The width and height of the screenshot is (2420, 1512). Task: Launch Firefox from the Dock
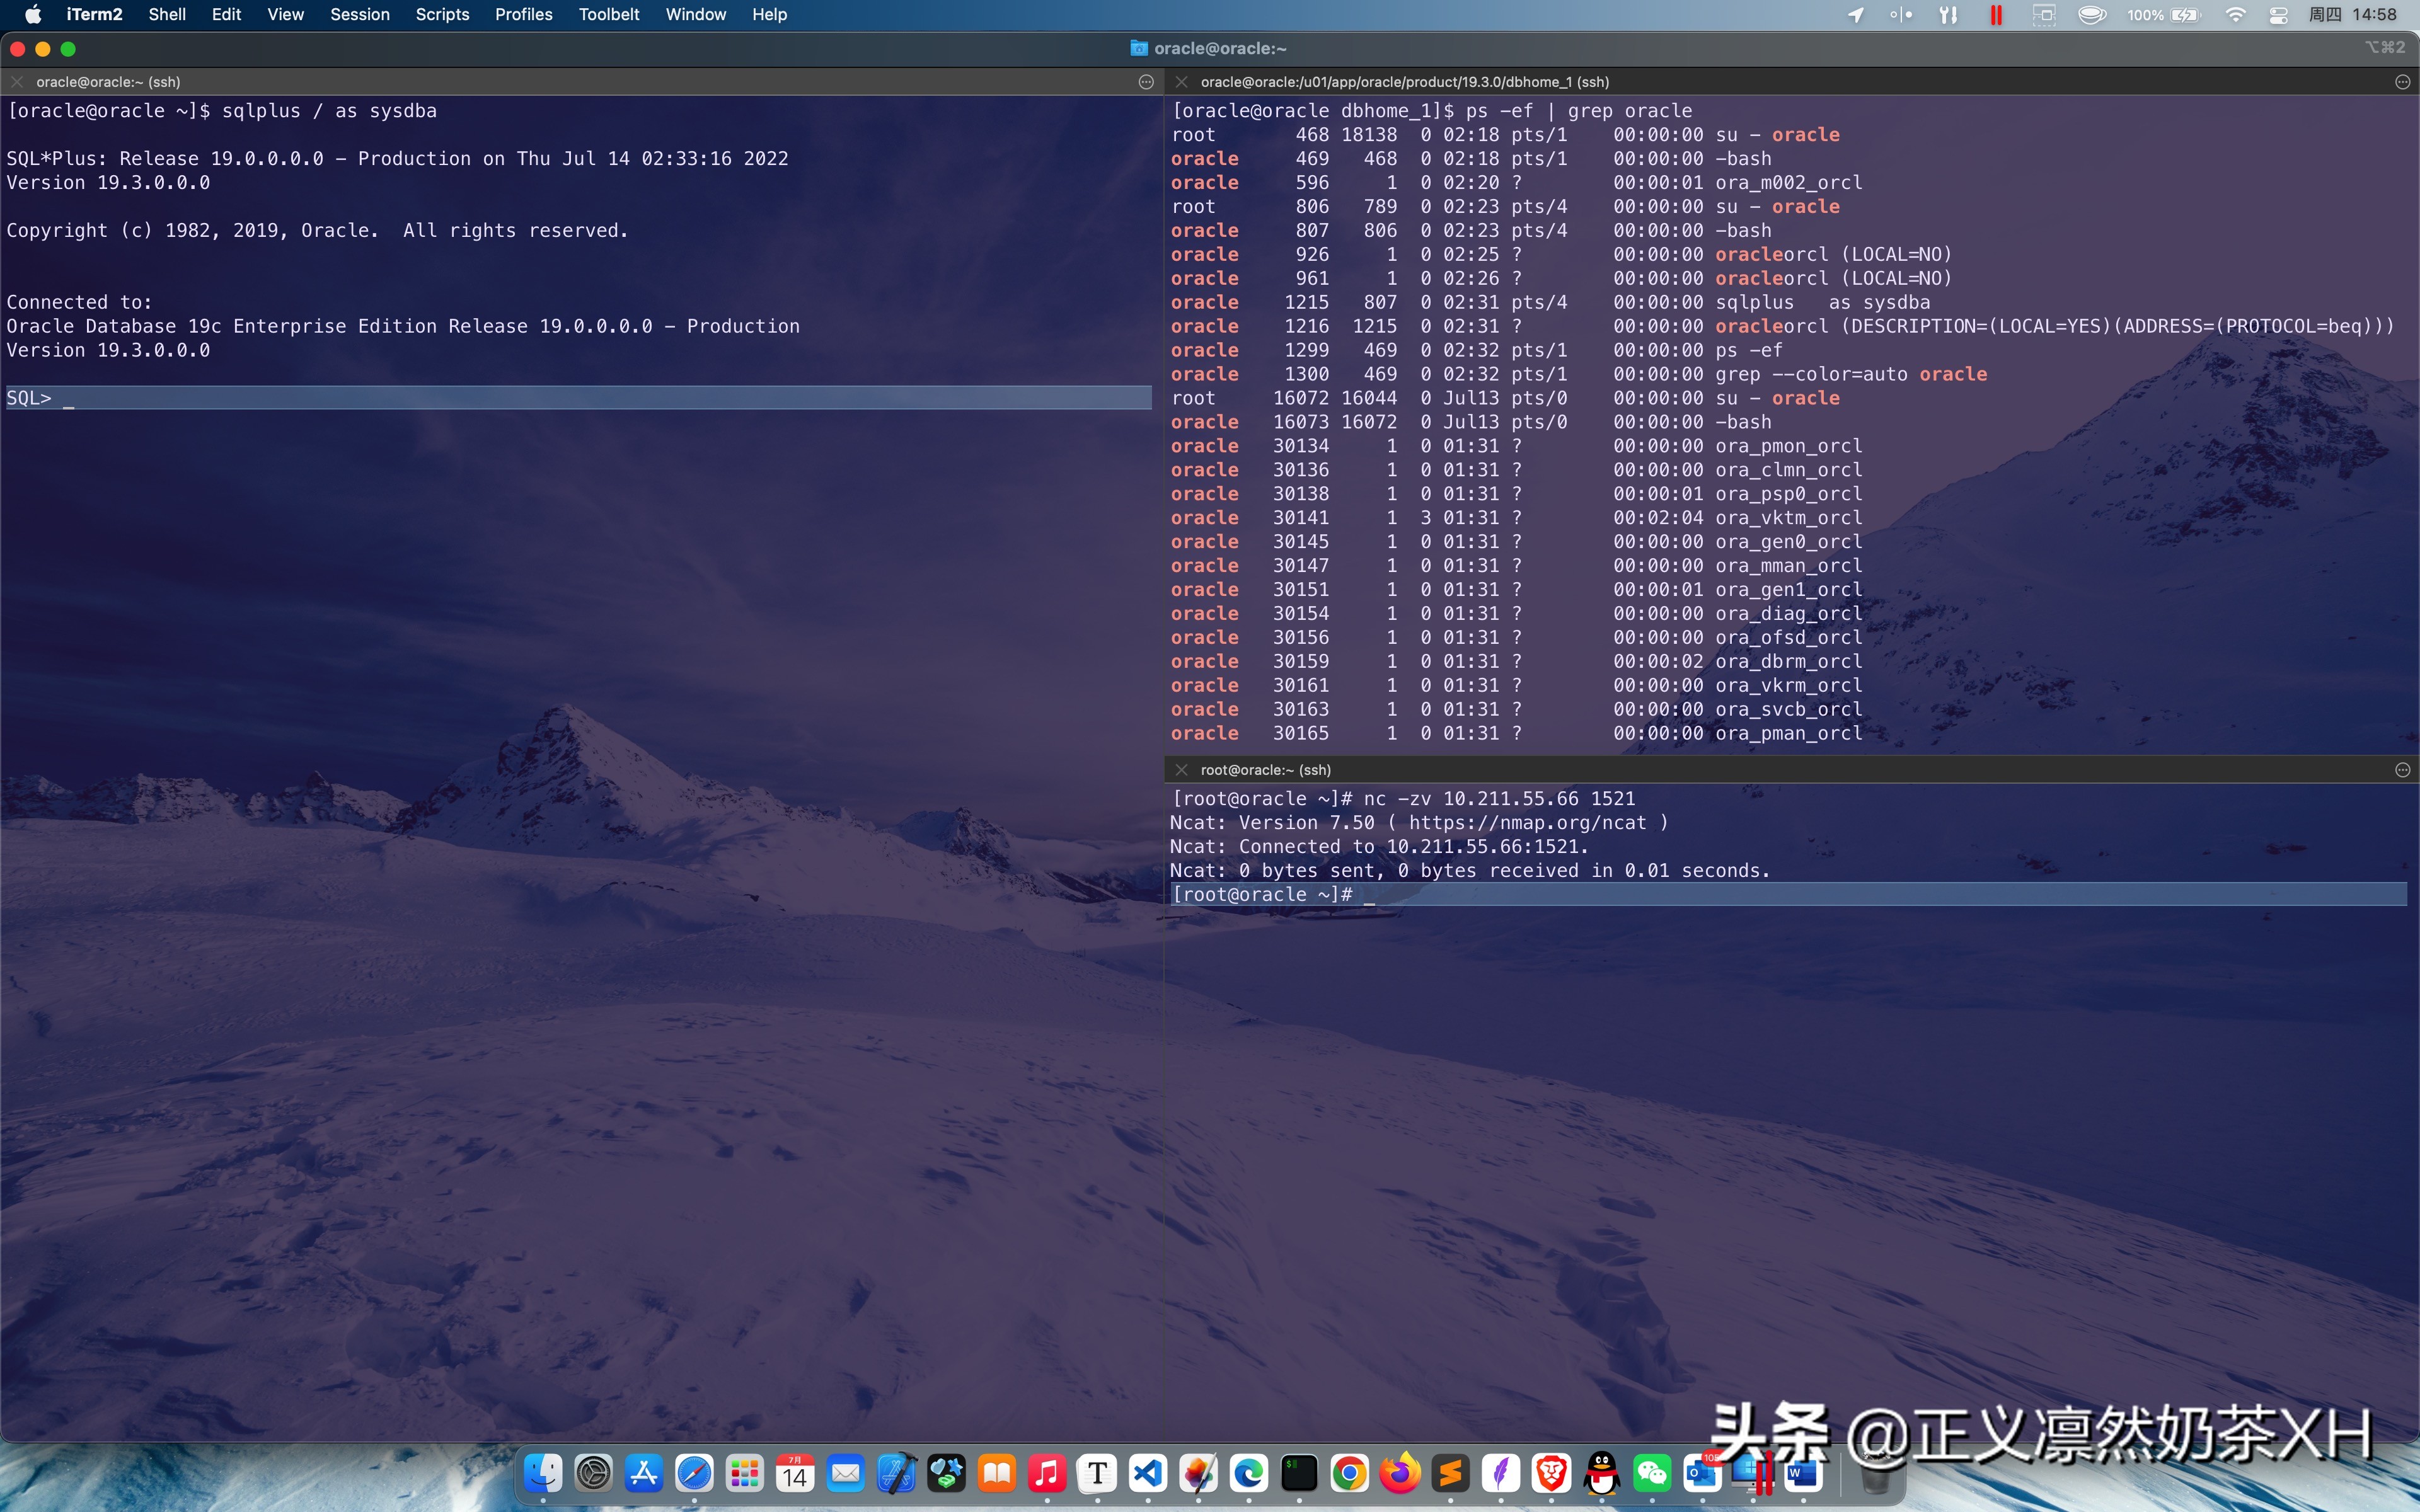click(x=1400, y=1473)
